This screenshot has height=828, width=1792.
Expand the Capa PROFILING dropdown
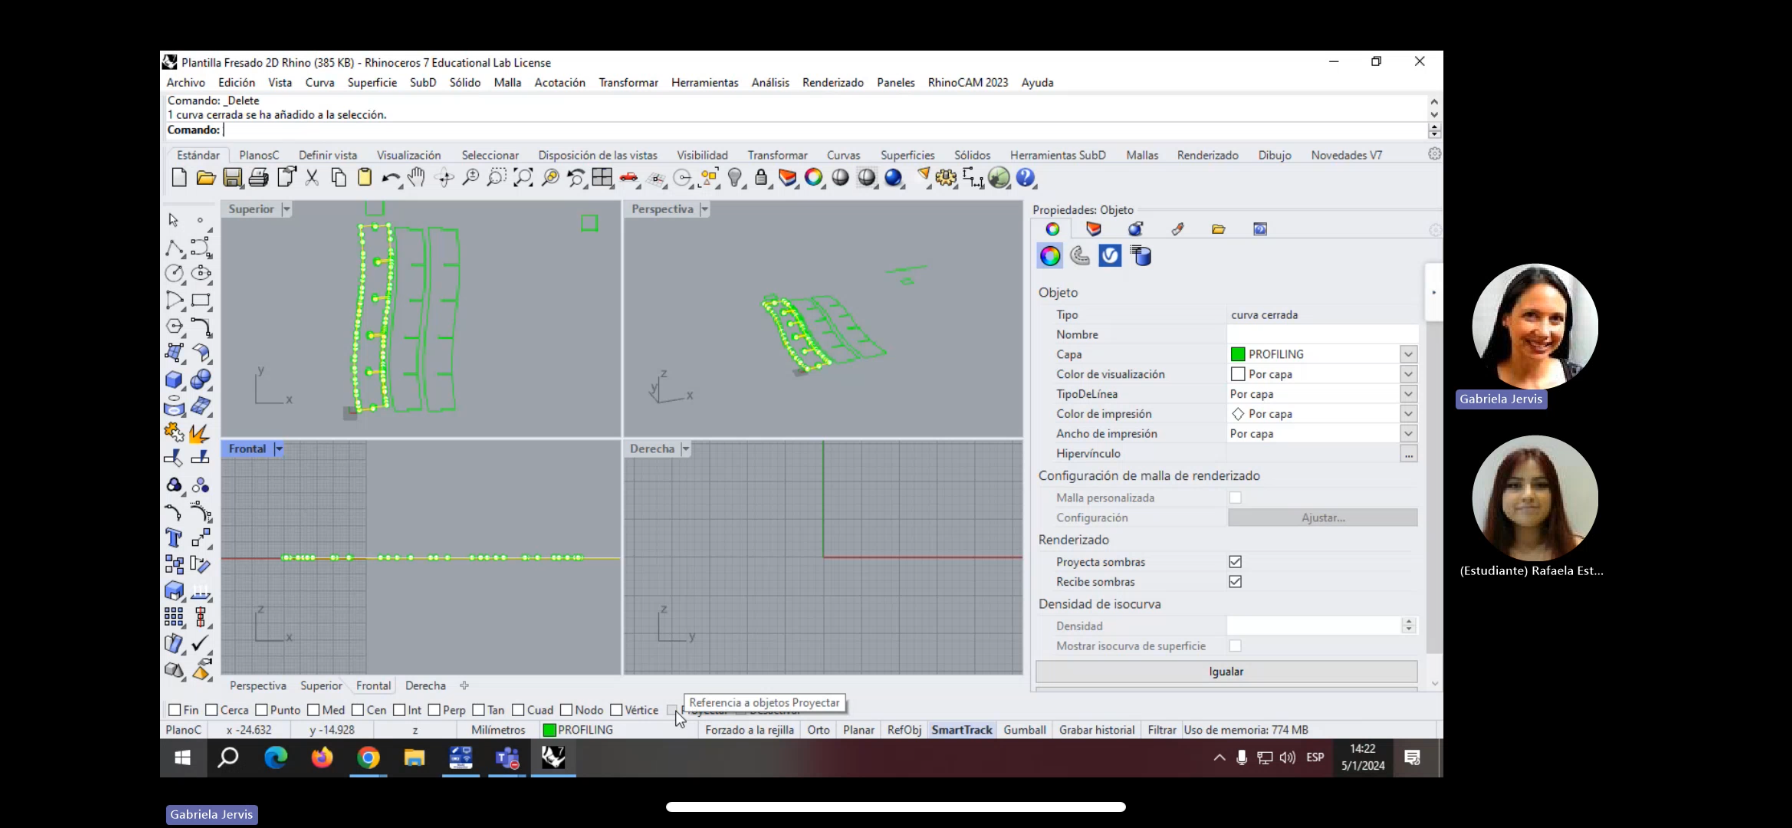click(1408, 354)
